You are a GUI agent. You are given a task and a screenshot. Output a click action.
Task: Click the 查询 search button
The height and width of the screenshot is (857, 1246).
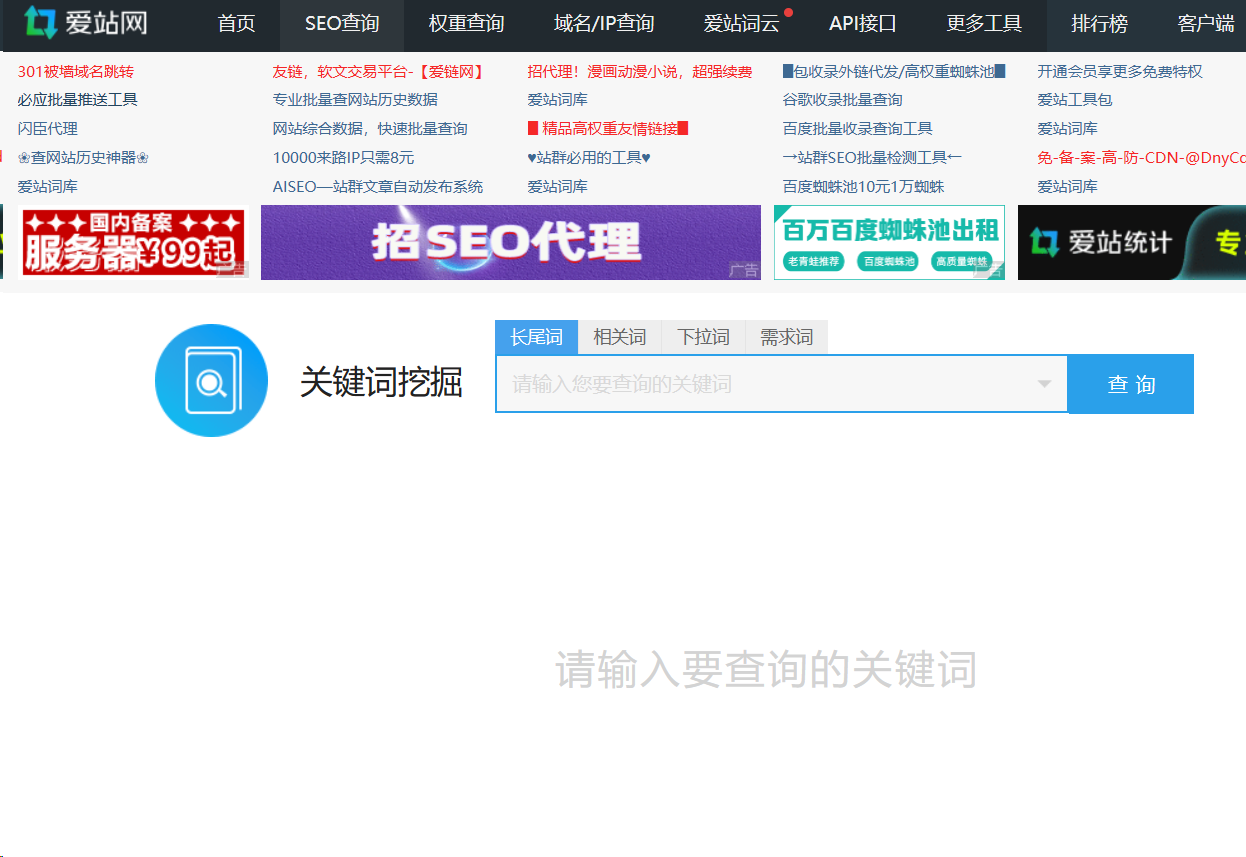click(1131, 384)
